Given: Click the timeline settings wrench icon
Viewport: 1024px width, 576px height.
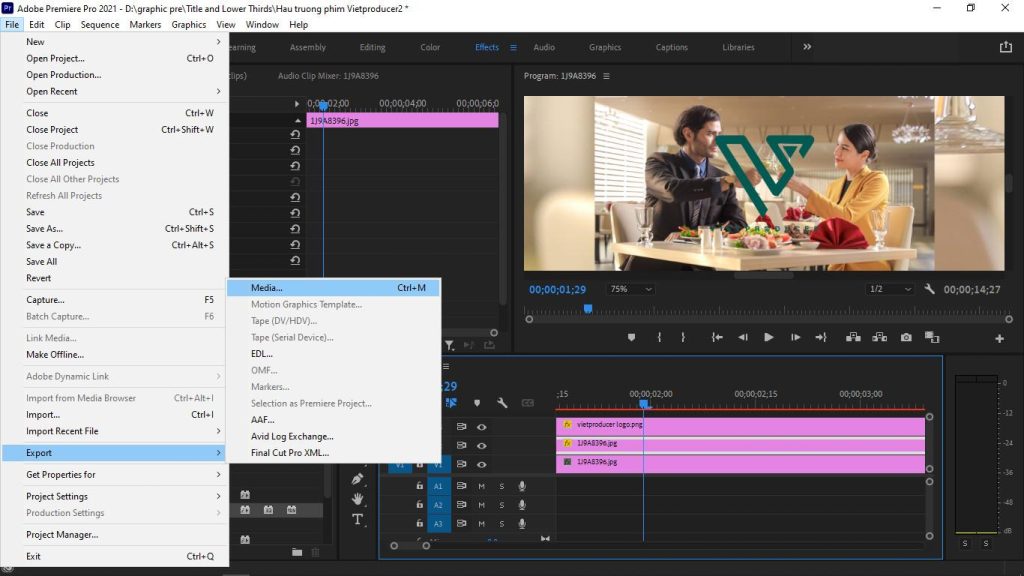Looking at the screenshot, I should point(502,403).
